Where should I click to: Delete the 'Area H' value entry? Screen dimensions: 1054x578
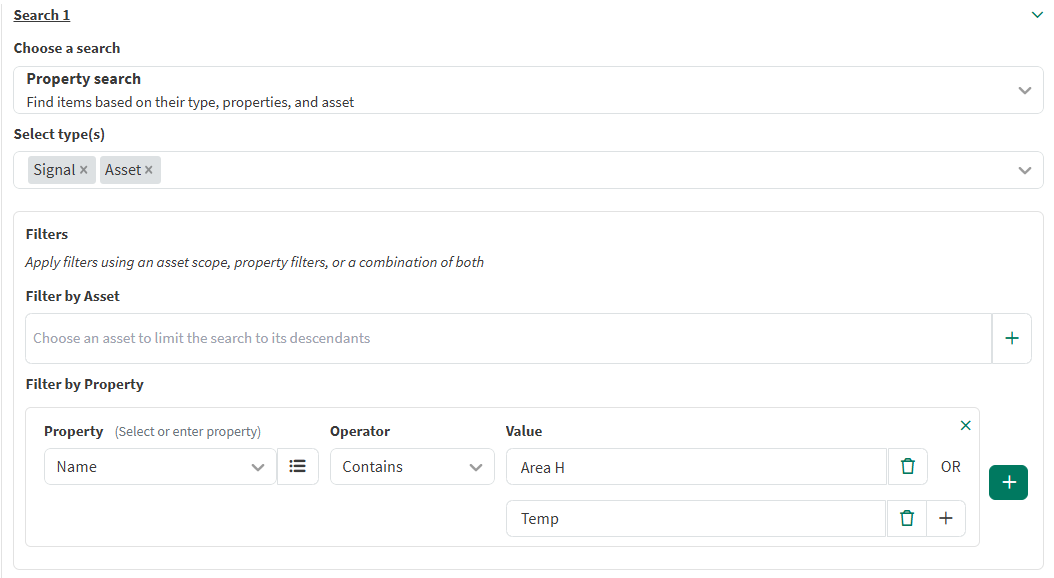[907, 467]
